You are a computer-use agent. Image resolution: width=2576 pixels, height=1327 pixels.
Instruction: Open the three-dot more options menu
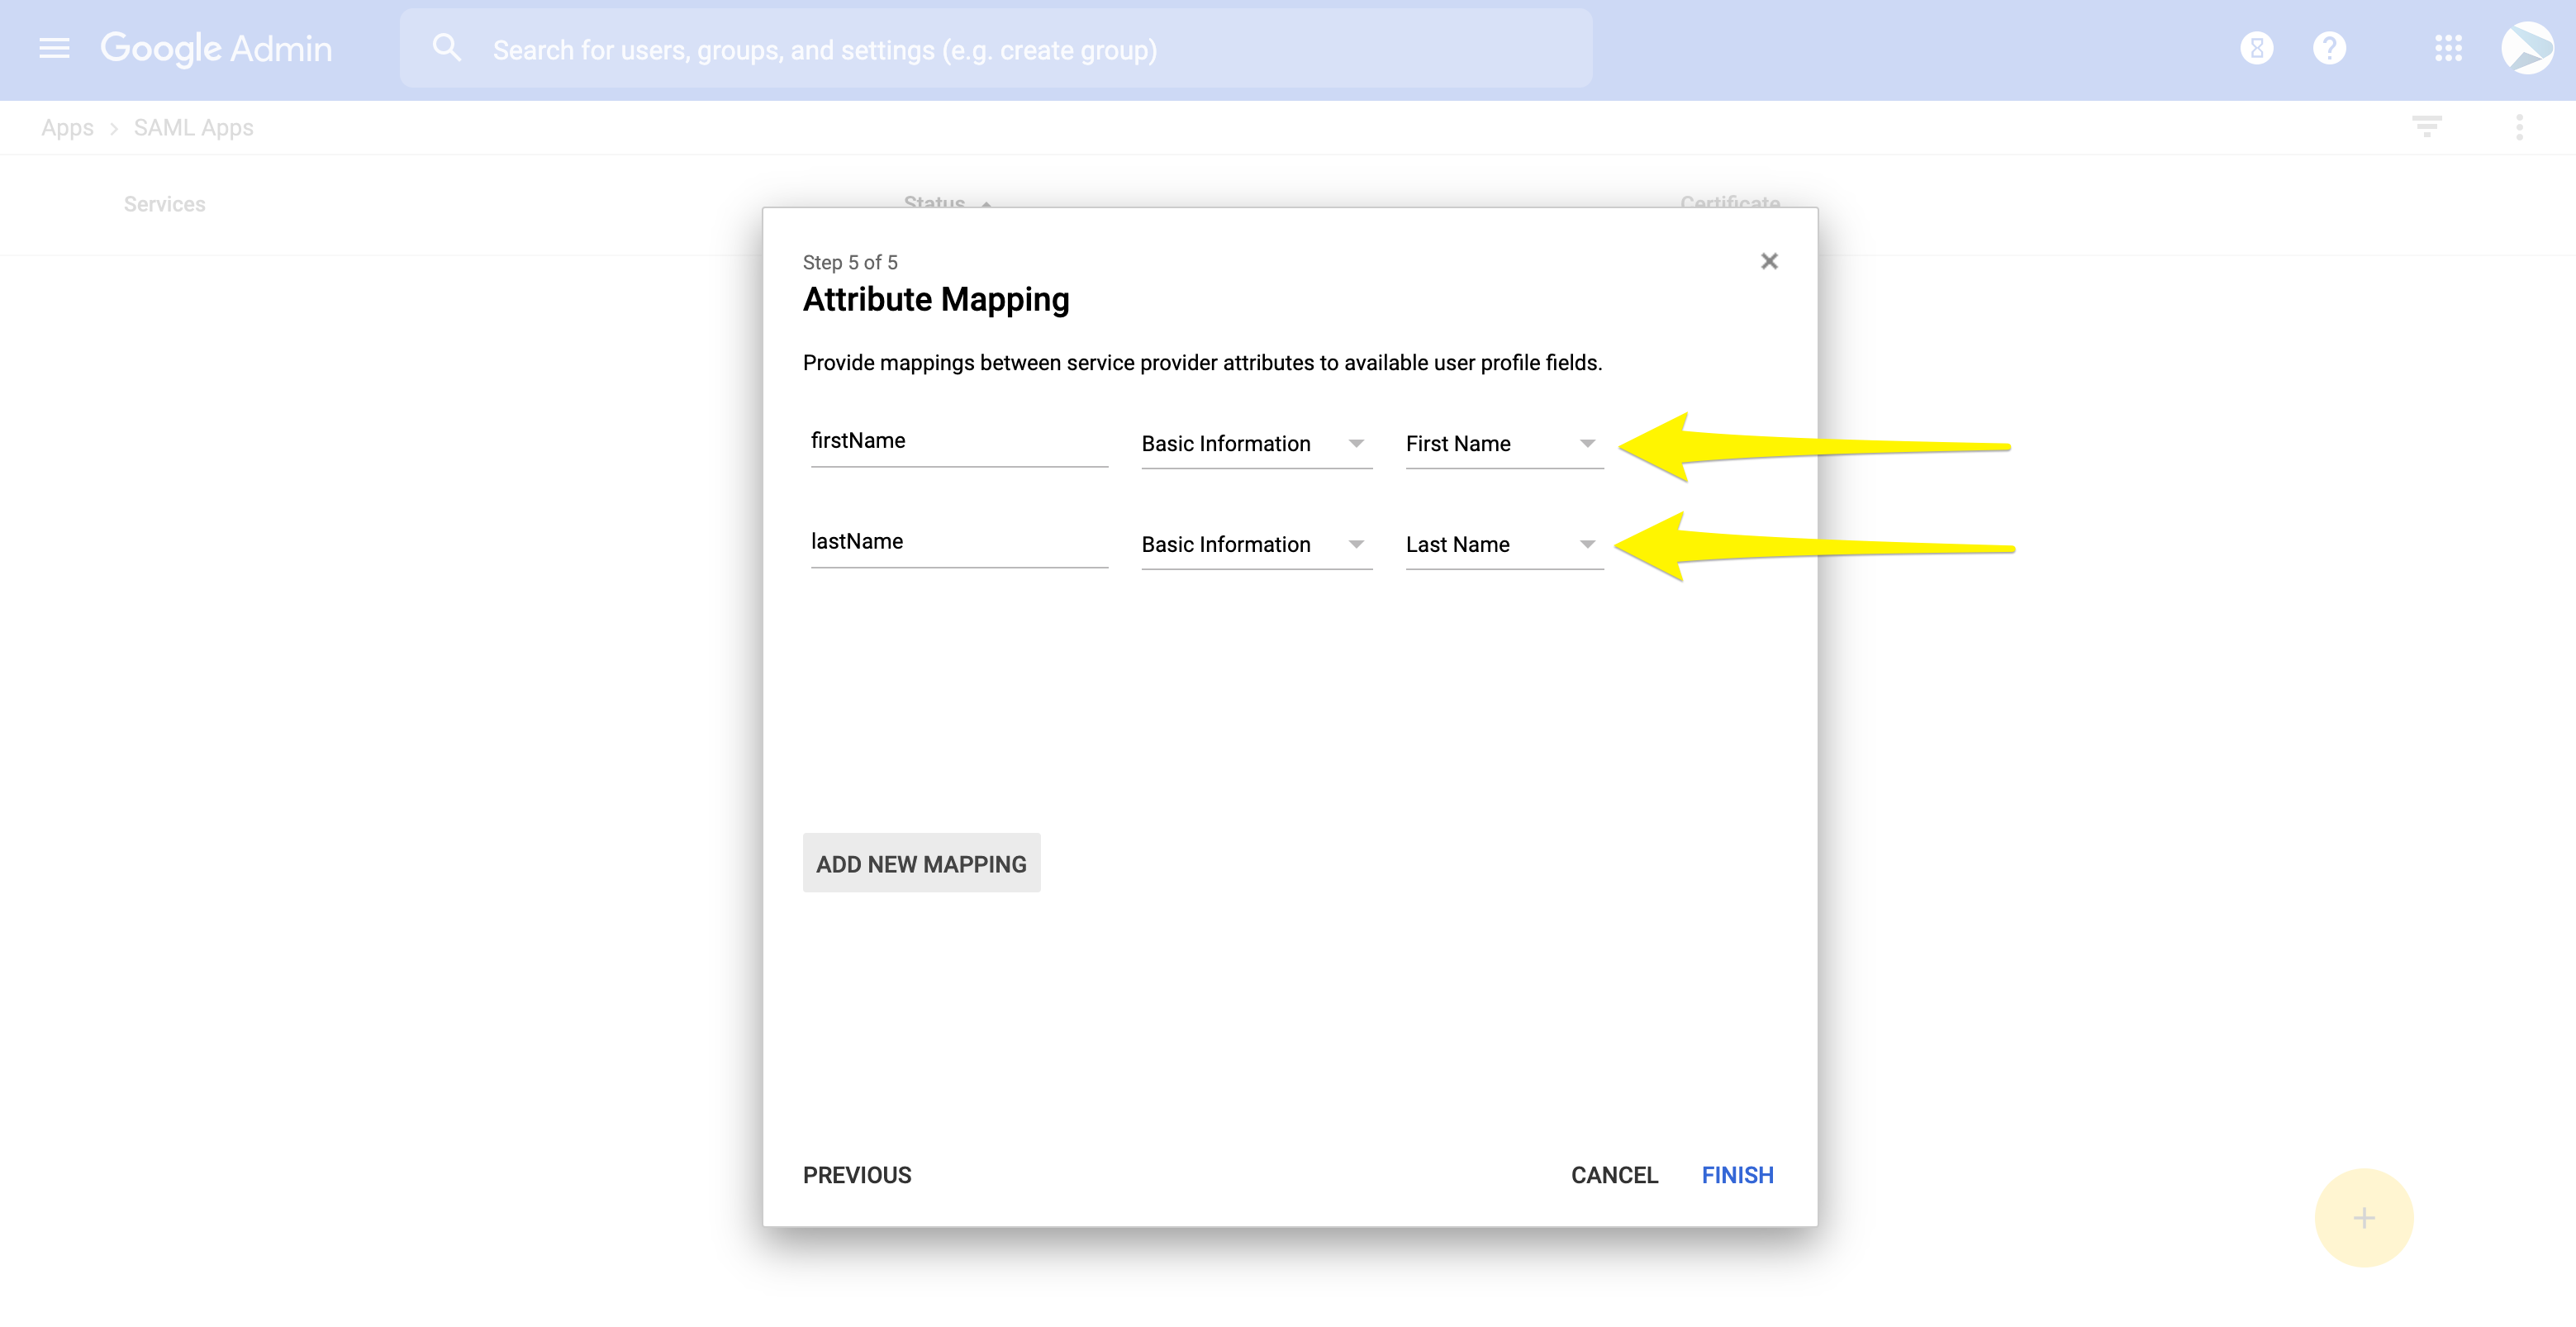tap(2519, 127)
